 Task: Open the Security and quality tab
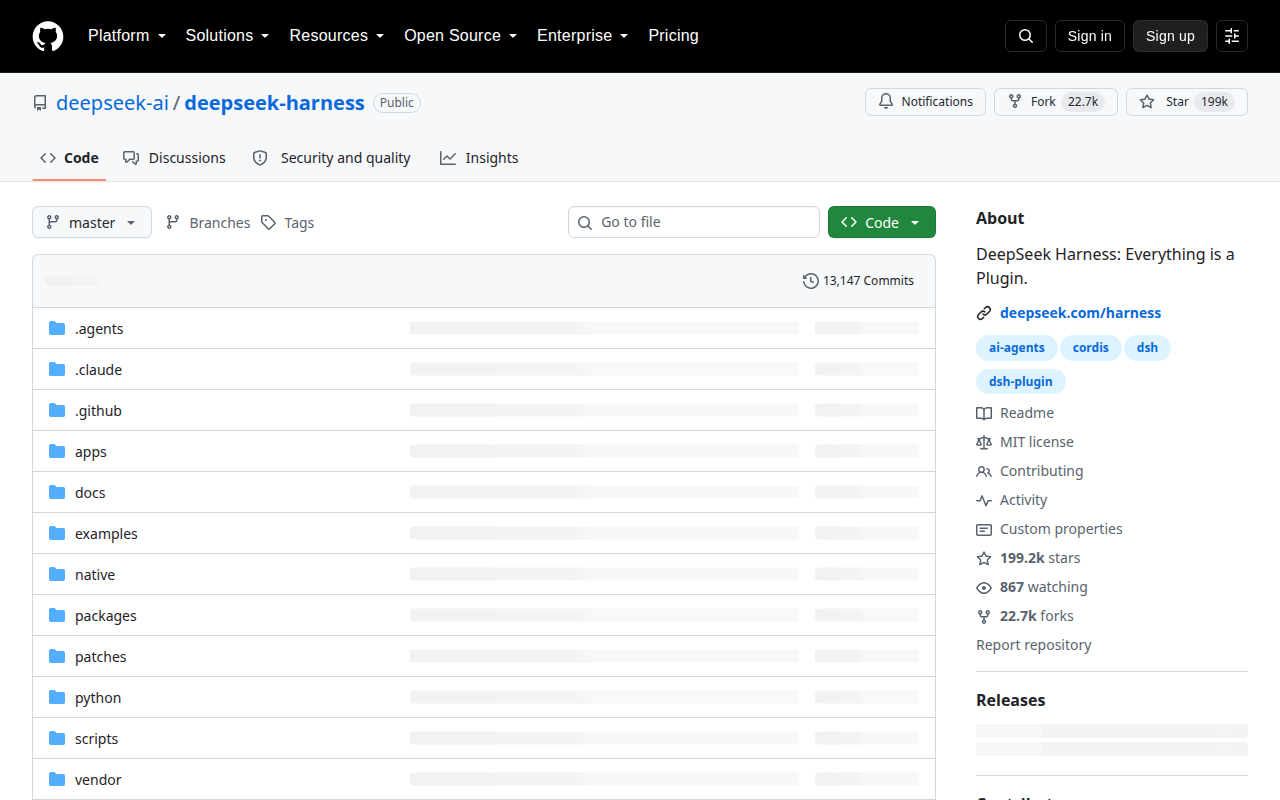(x=331, y=158)
